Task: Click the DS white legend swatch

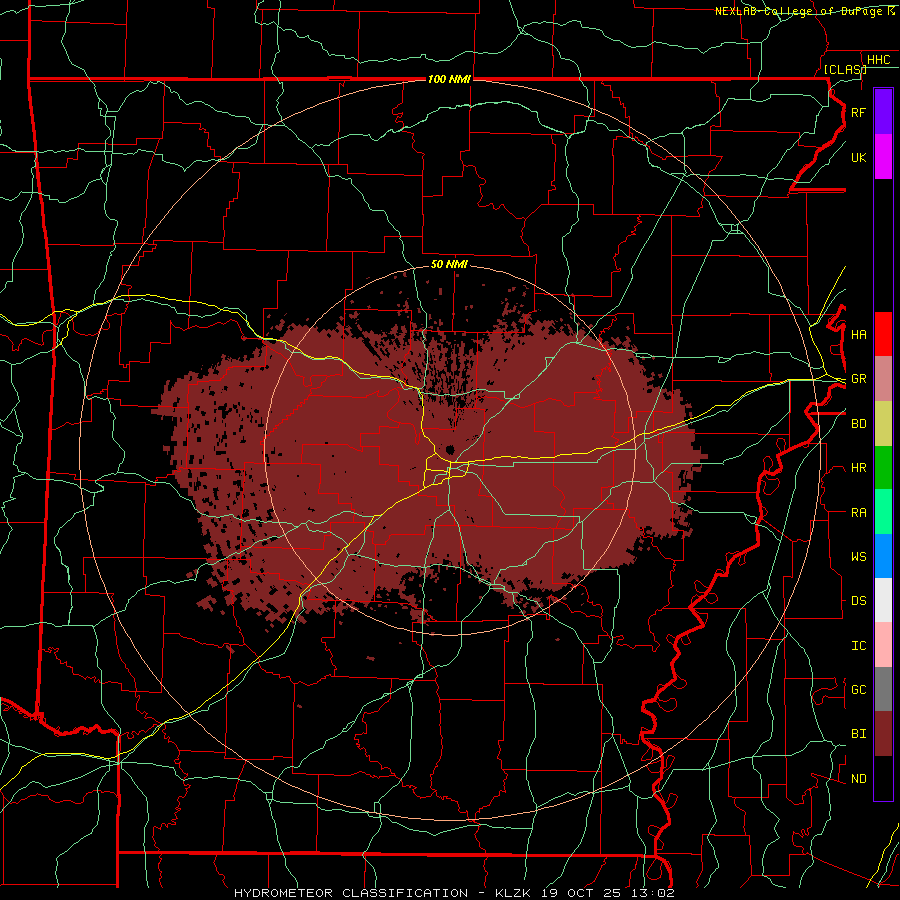Action: coord(883,600)
